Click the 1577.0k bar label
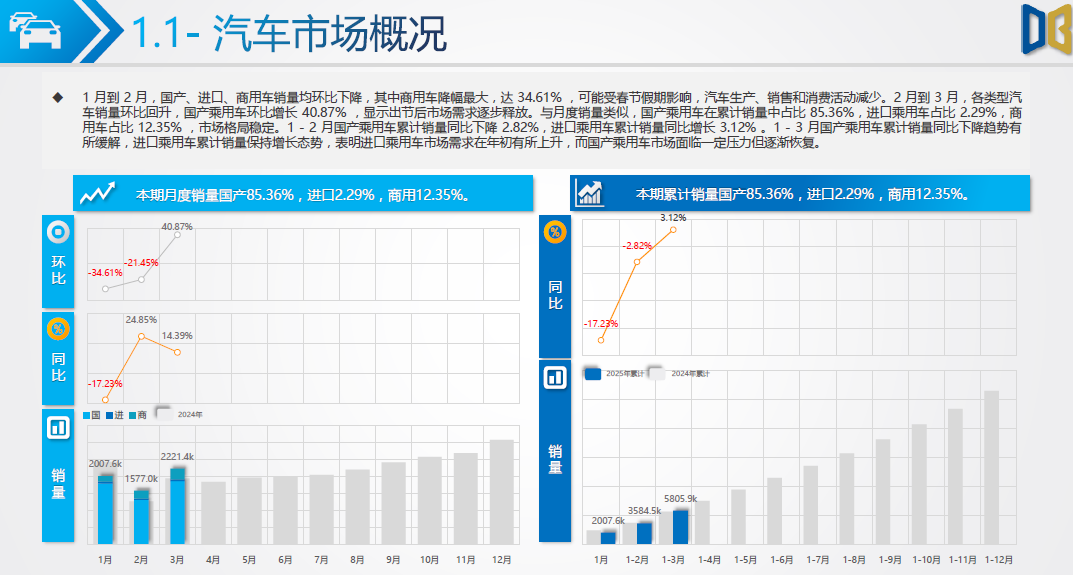Screen dimensions: 1073x575 (x=141, y=478)
